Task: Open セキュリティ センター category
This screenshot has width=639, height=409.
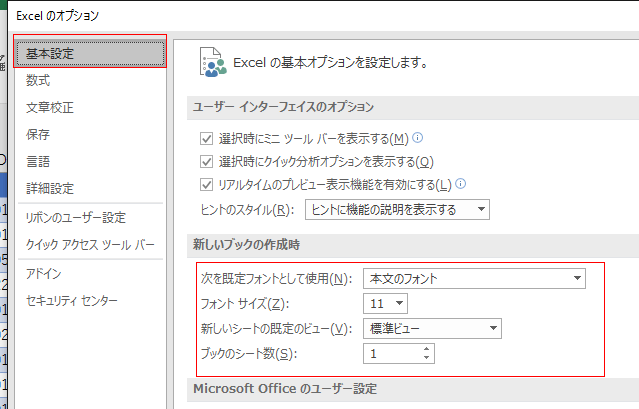Action: pos(72,301)
